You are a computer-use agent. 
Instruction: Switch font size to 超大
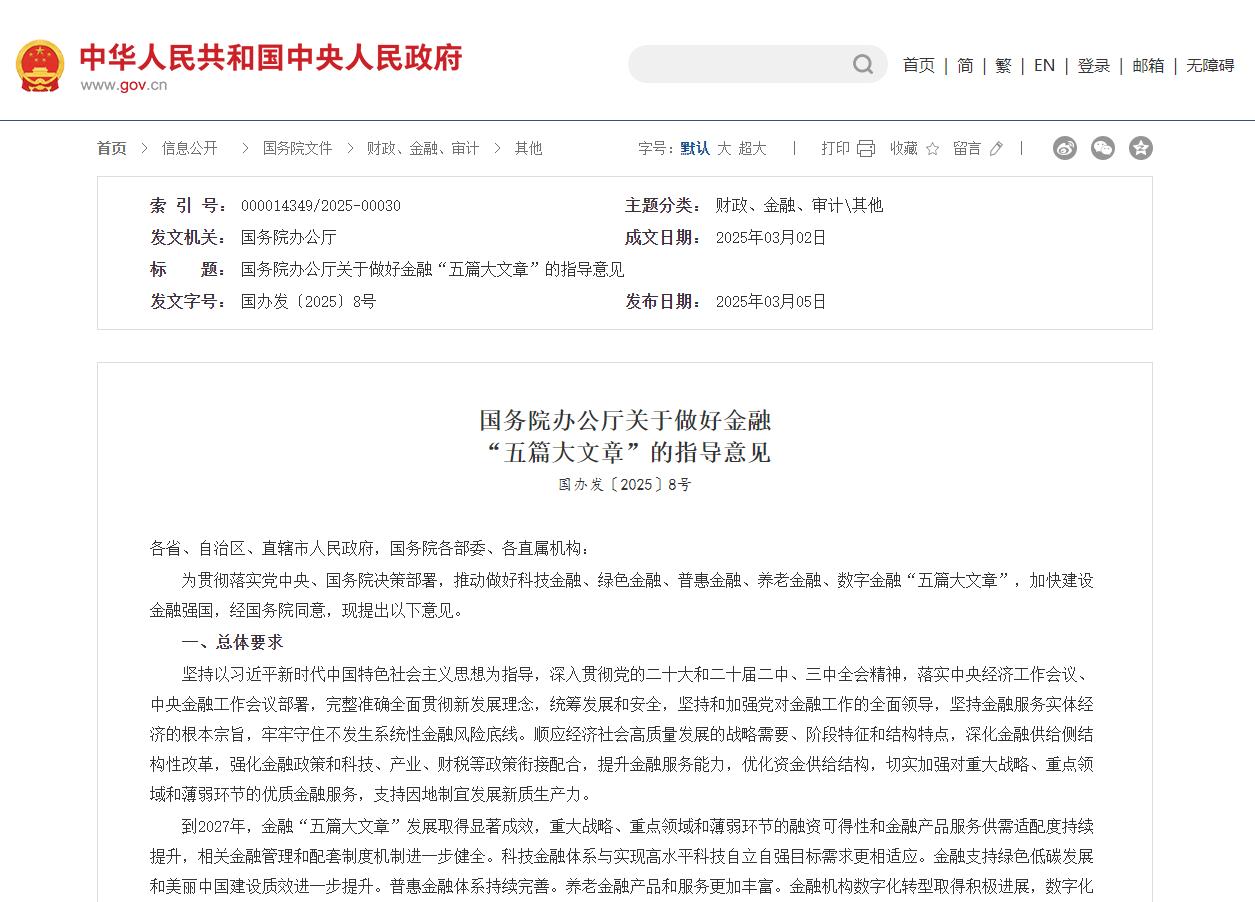[x=752, y=148]
